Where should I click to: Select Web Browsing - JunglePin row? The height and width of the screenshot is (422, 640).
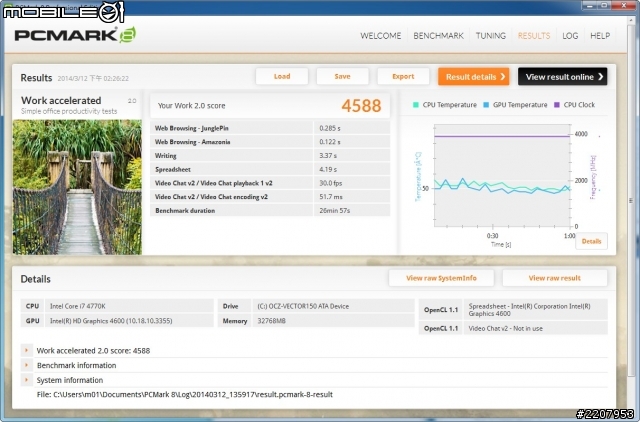pos(270,128)
